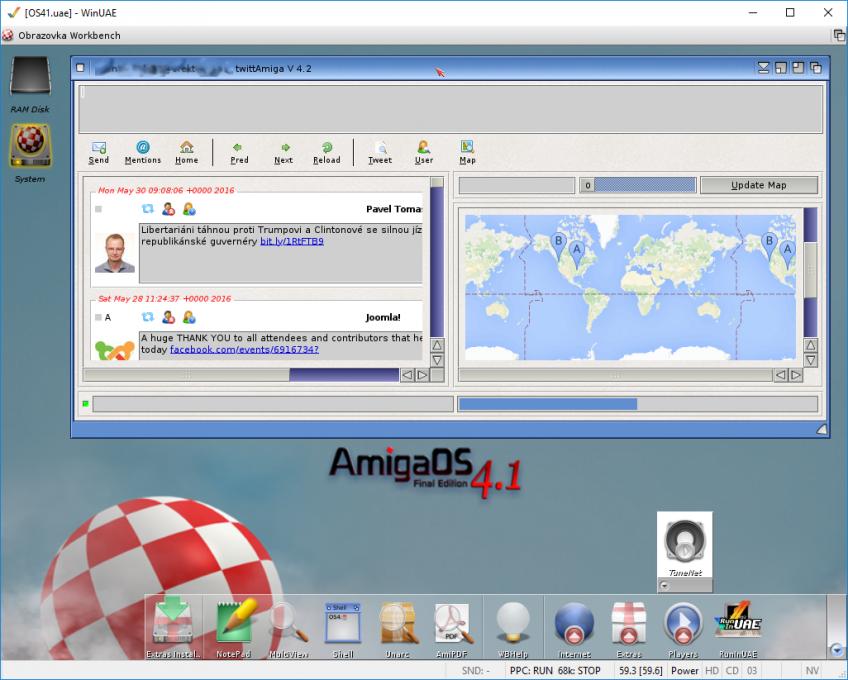Open the bit.ly/1RtFTB9 link

291,241
